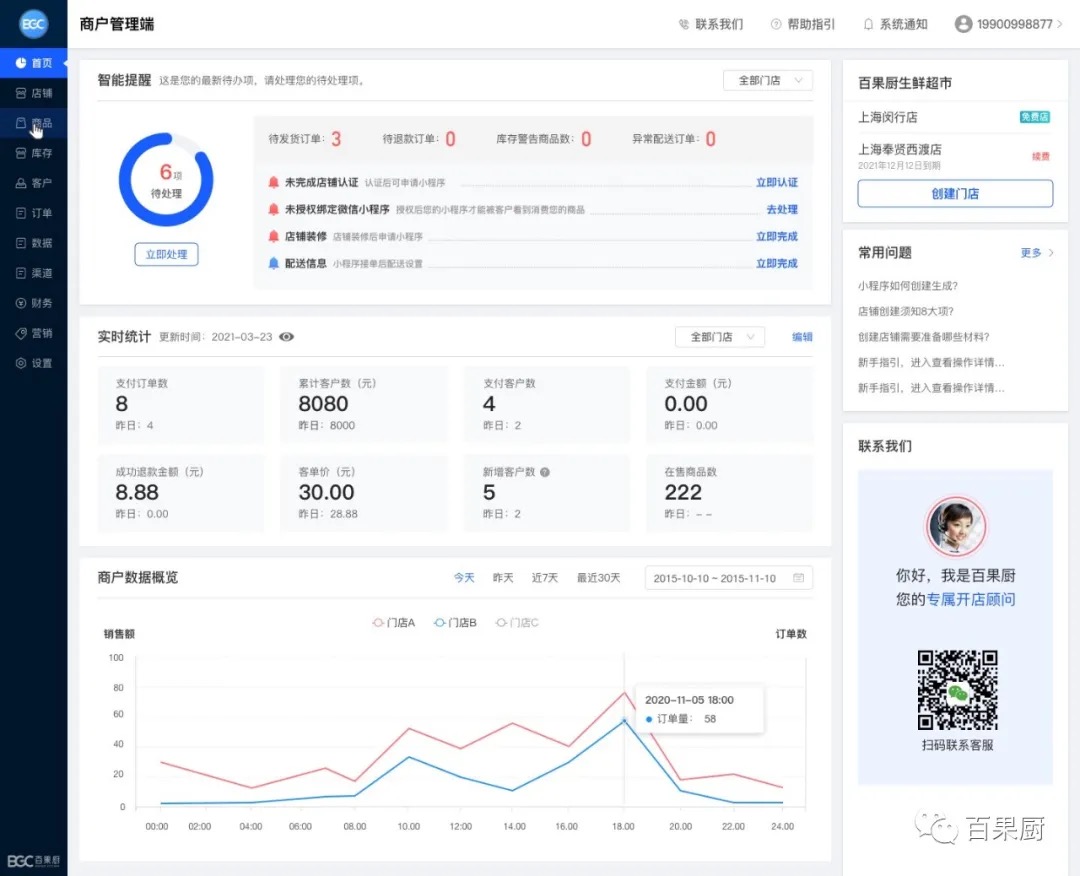The image size is (1080, 876).
Task: Click the 数据 data sidebar icon
Action: [x=21, y=243]
